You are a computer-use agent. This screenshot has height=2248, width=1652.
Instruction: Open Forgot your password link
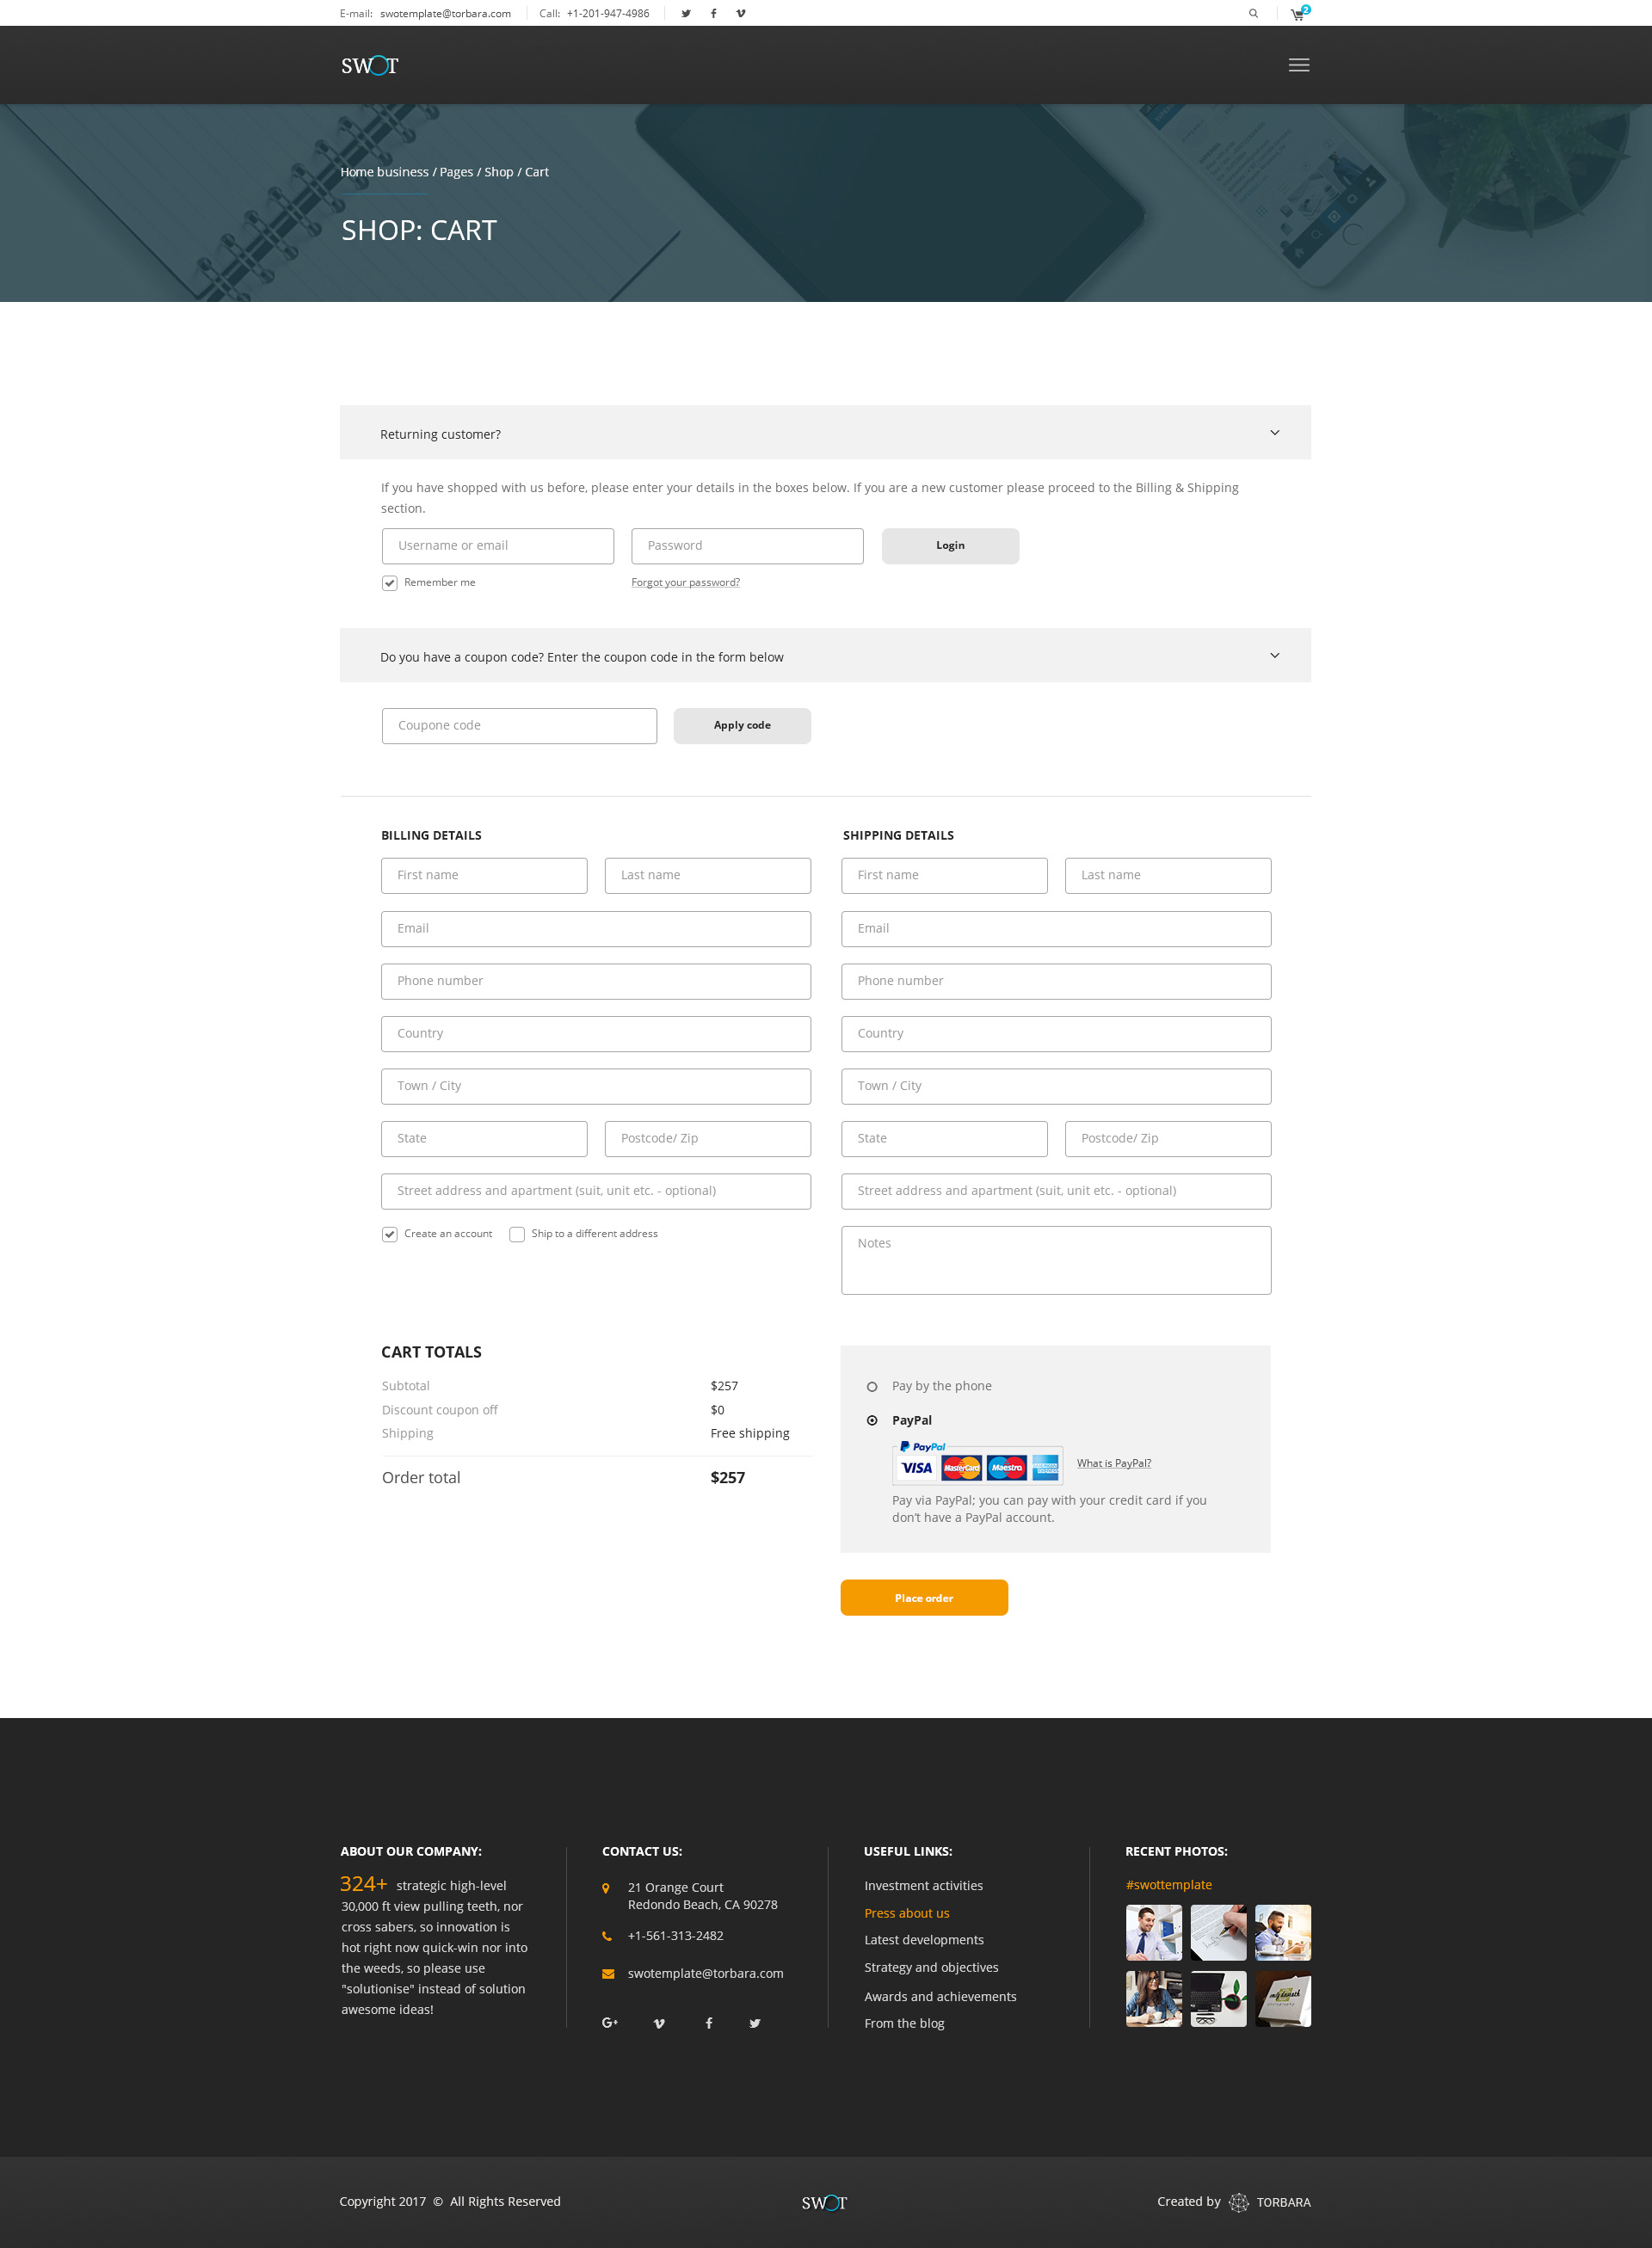pyautogui.click(x=685, y=582)
